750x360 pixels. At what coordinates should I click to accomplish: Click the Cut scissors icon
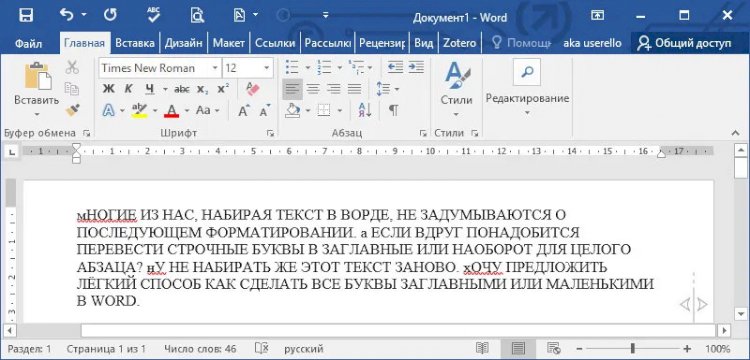click(x=72, y=67)
